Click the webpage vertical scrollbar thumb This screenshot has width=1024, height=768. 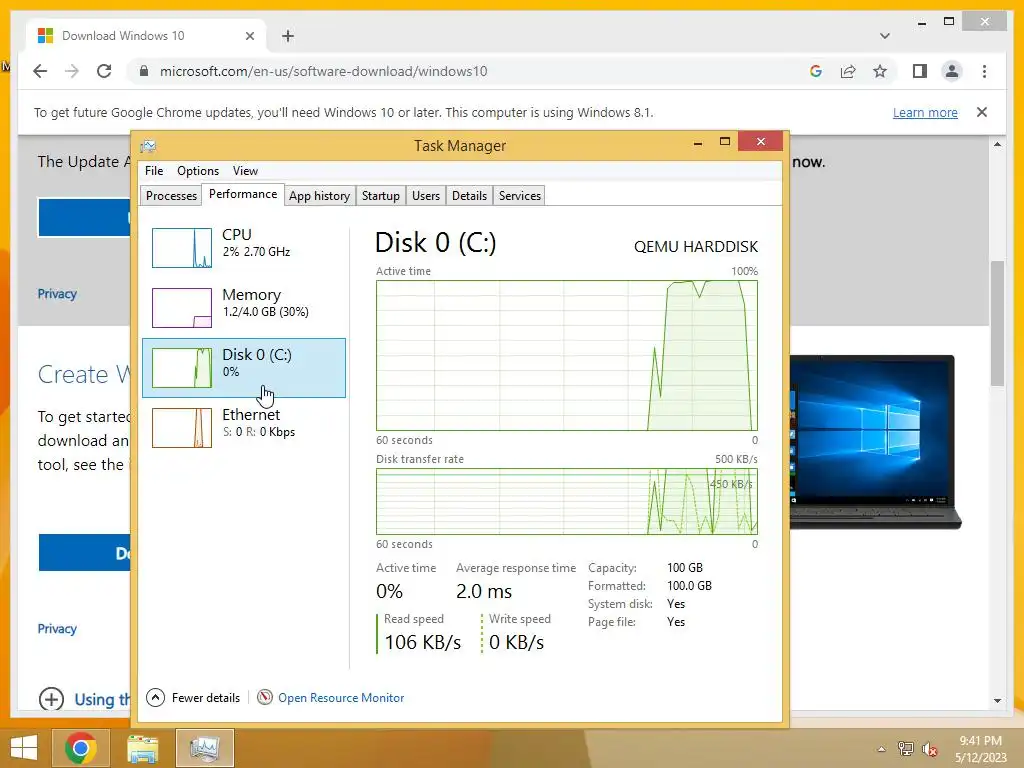tap(997, 323)
